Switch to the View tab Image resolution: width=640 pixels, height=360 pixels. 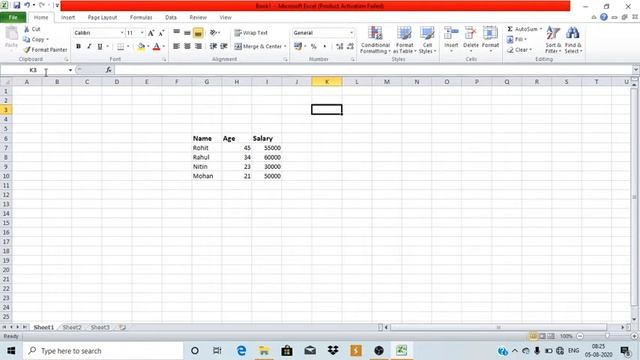tap(225, 18)
